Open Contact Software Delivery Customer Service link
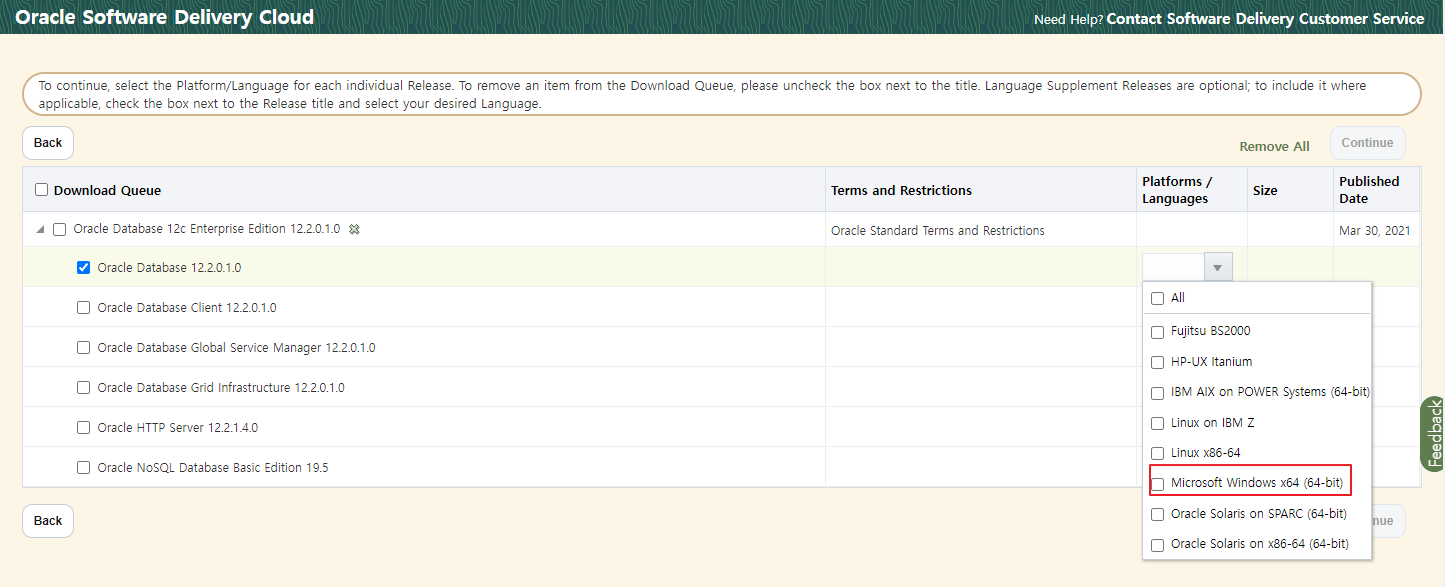The image size is (1445, 587). (x=1265, y=19)
